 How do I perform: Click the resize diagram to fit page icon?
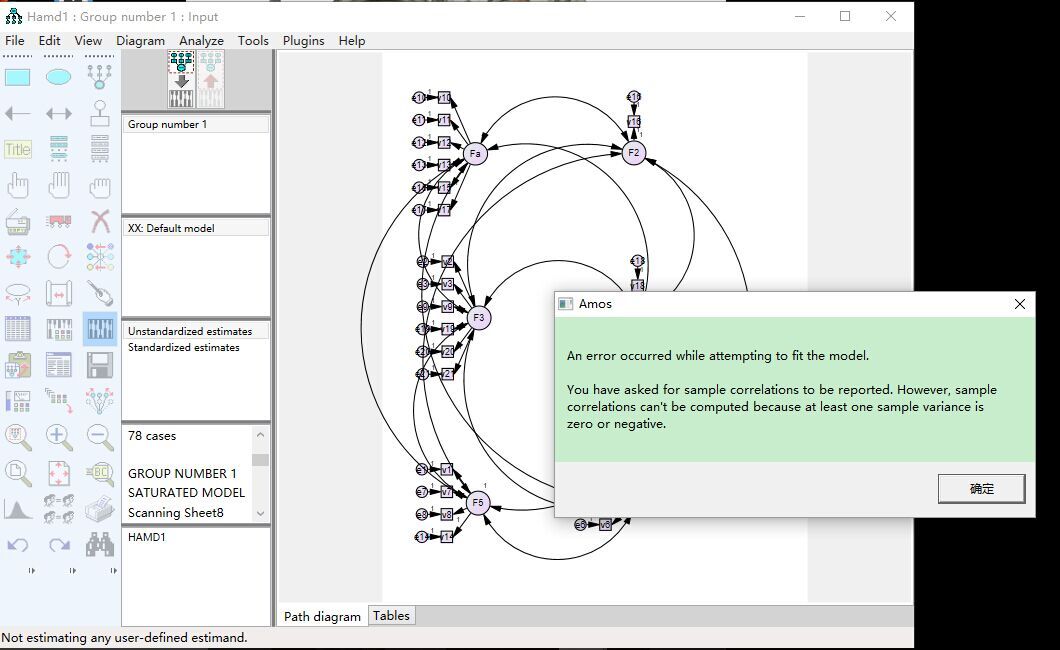(59, 473)
